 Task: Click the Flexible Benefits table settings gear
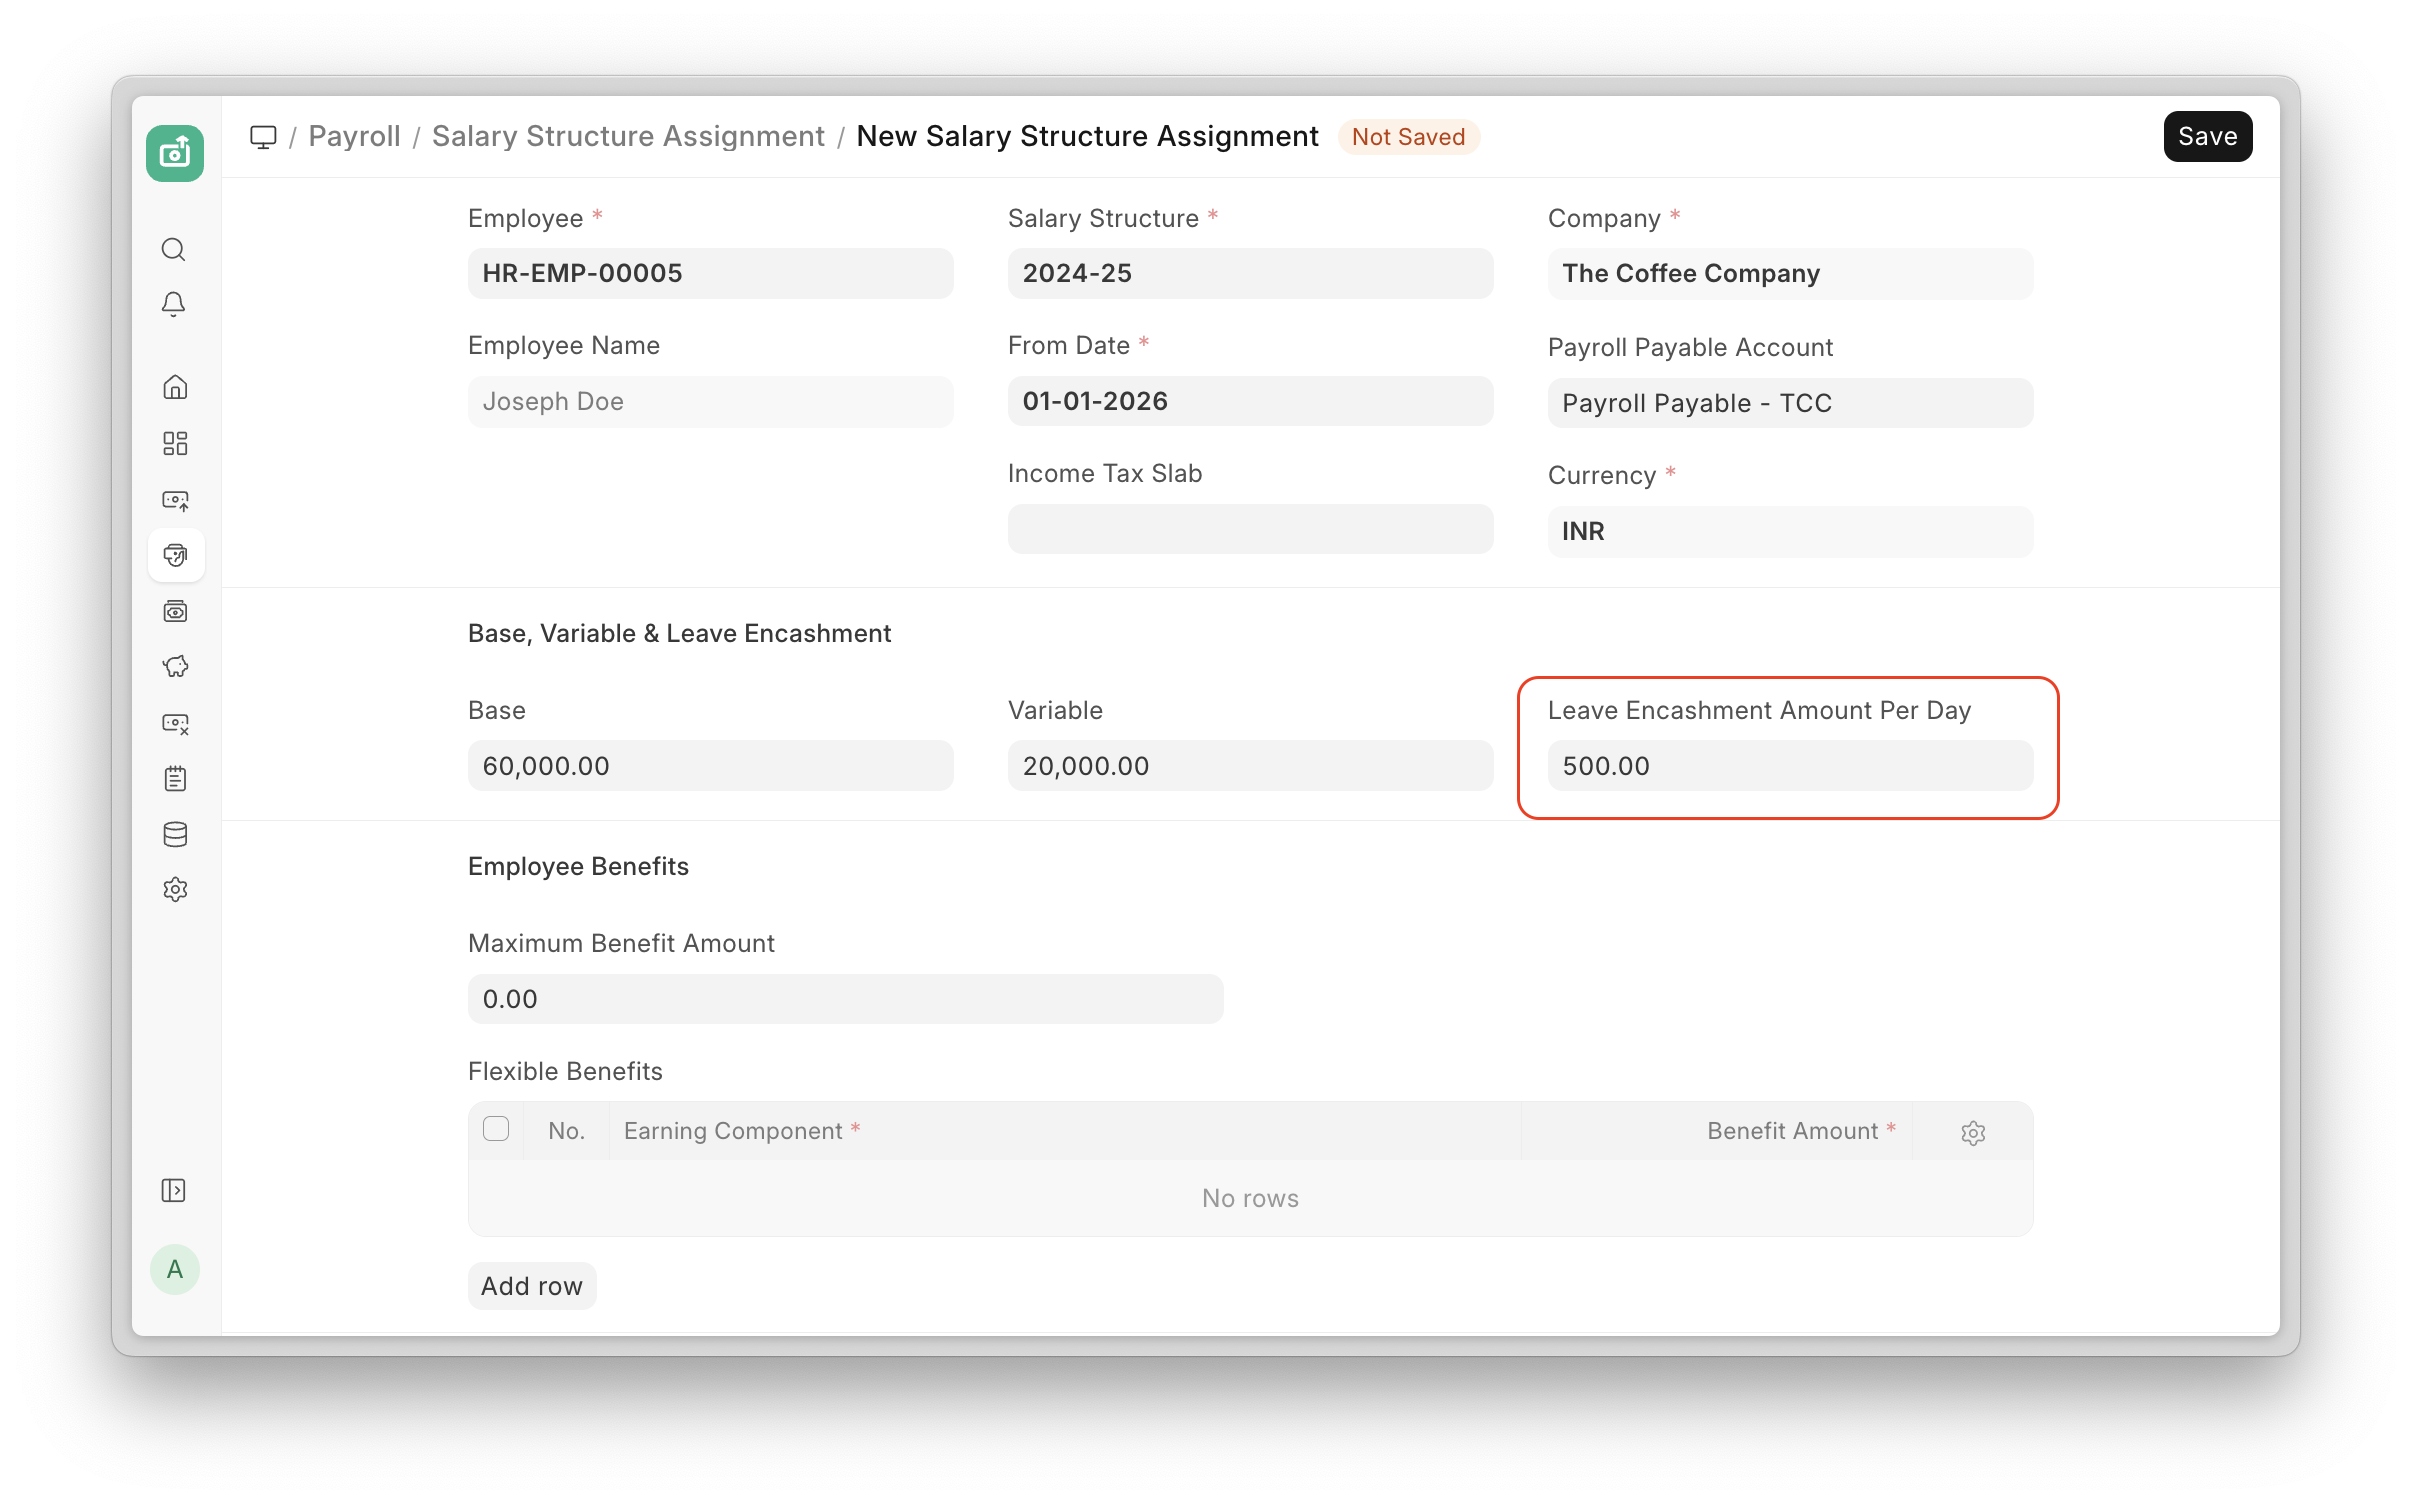click(x=1972, y=1132)
